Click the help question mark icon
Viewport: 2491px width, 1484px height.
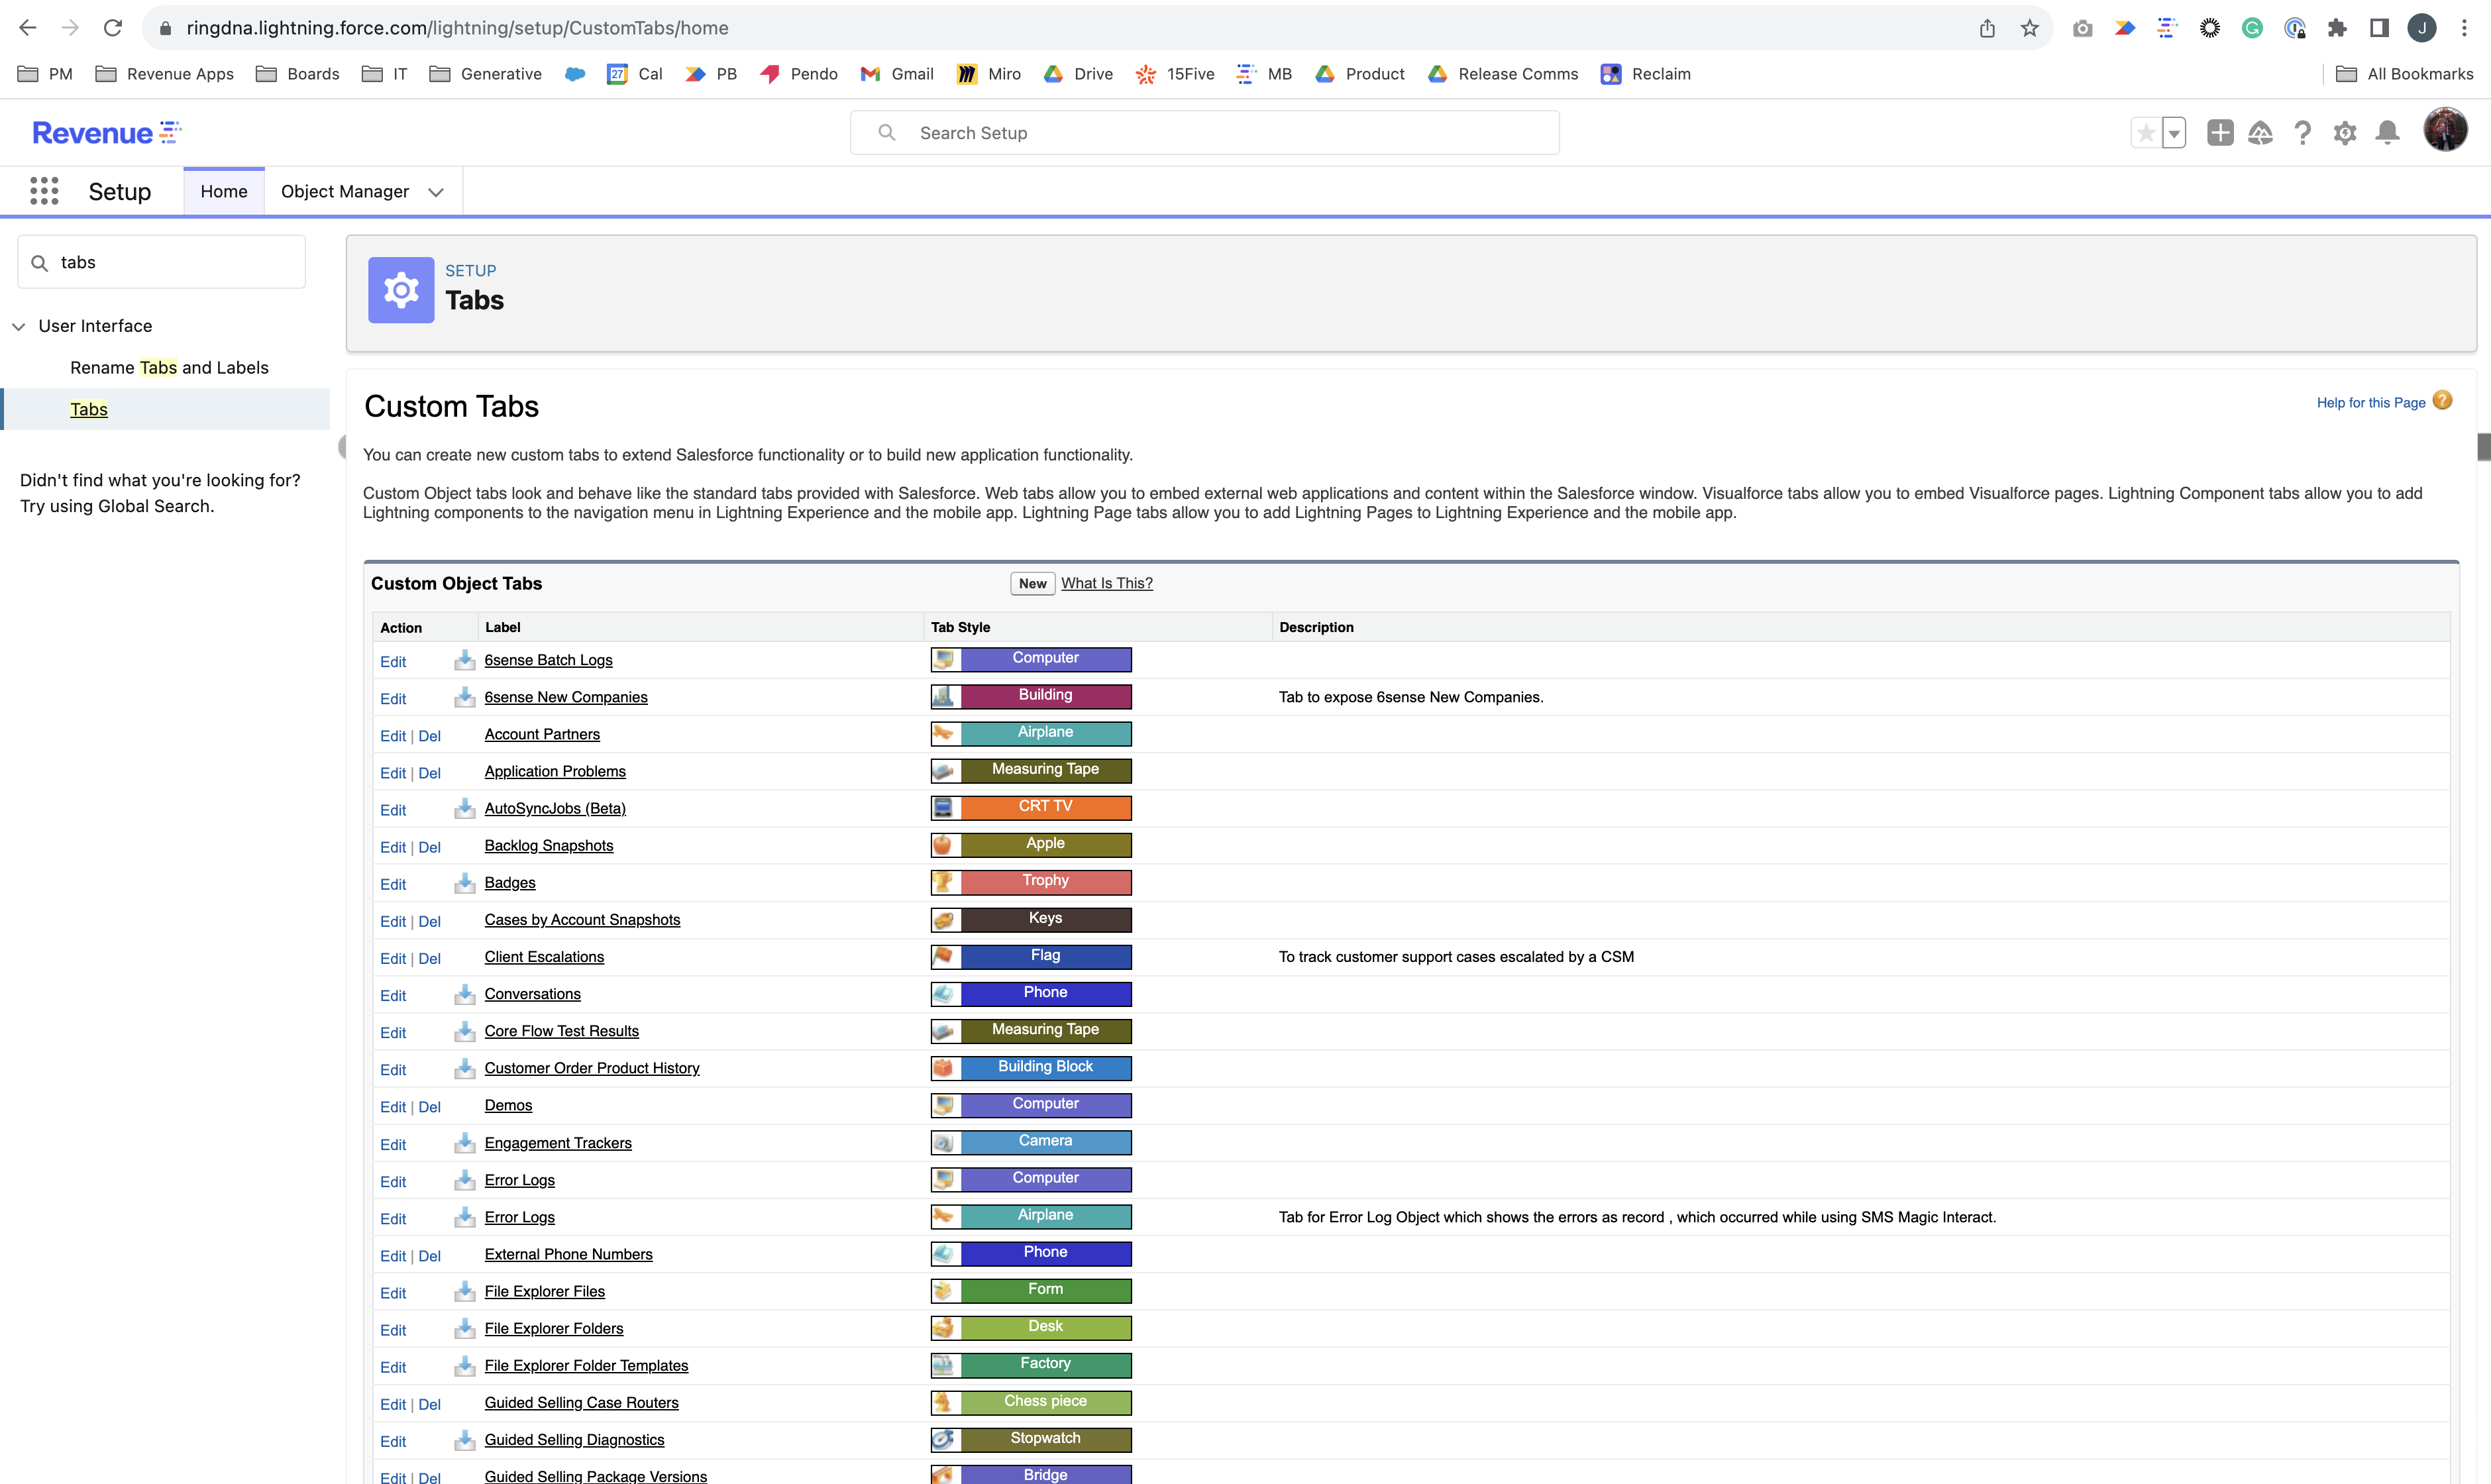(2303, 132)
